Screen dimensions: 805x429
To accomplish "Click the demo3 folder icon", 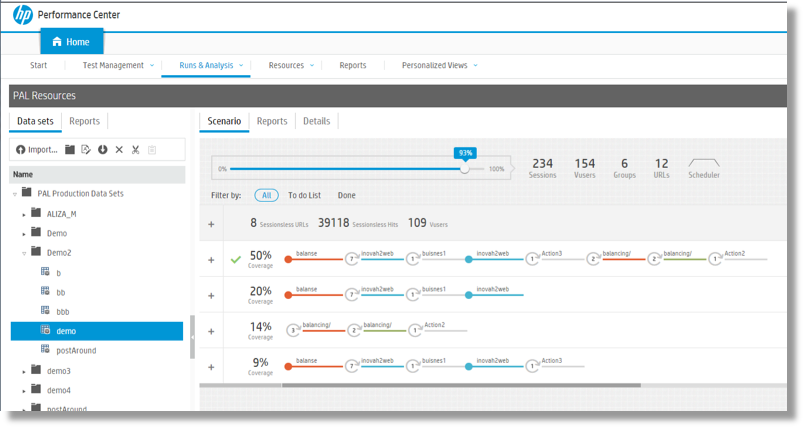I will coord(36,369).
